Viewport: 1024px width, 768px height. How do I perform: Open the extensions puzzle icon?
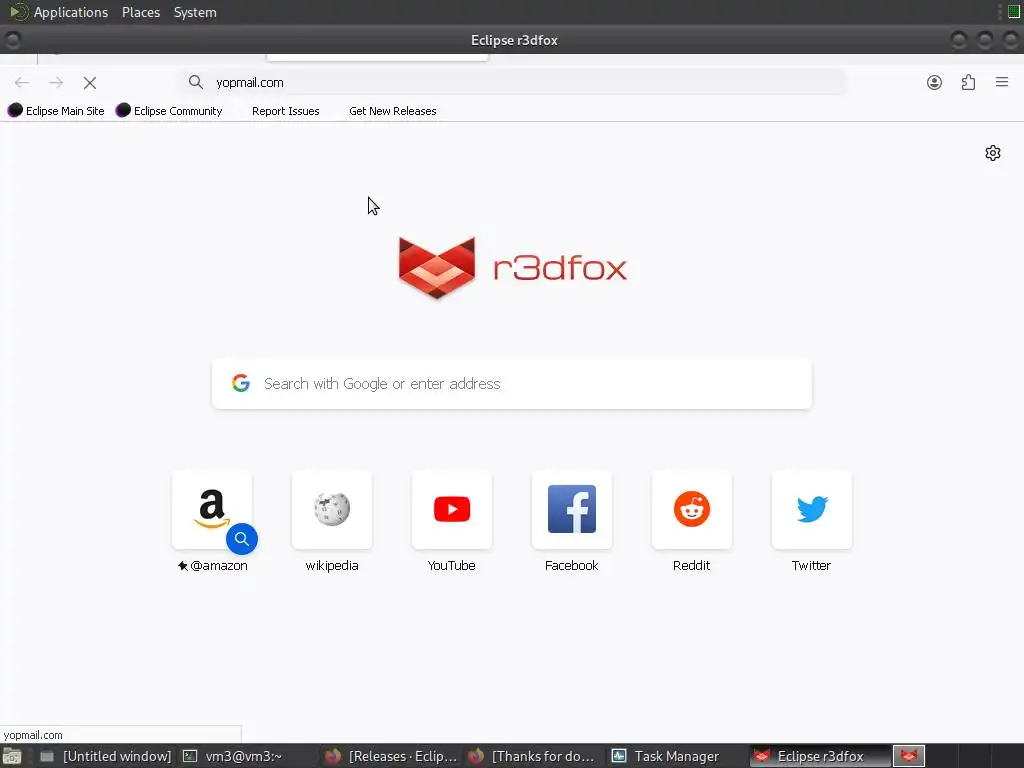pos(968,82)
